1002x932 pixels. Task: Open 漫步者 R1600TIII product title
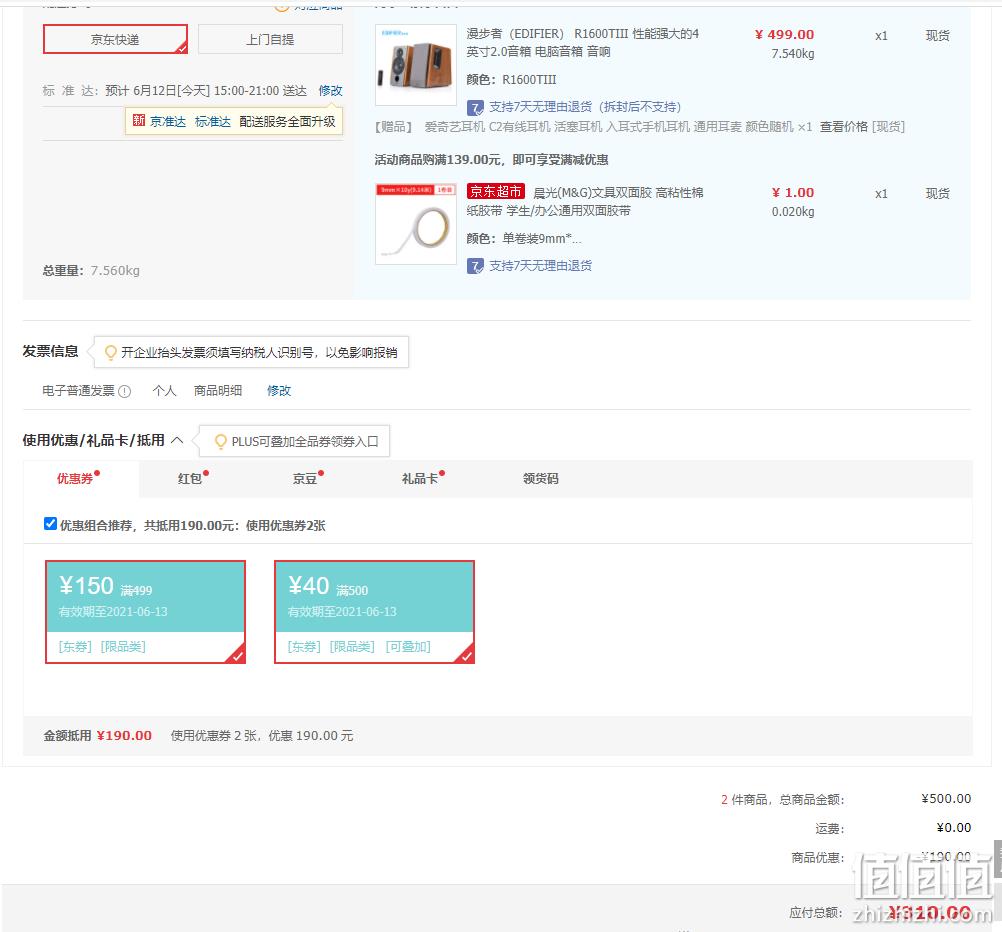[x=582, y=42]
